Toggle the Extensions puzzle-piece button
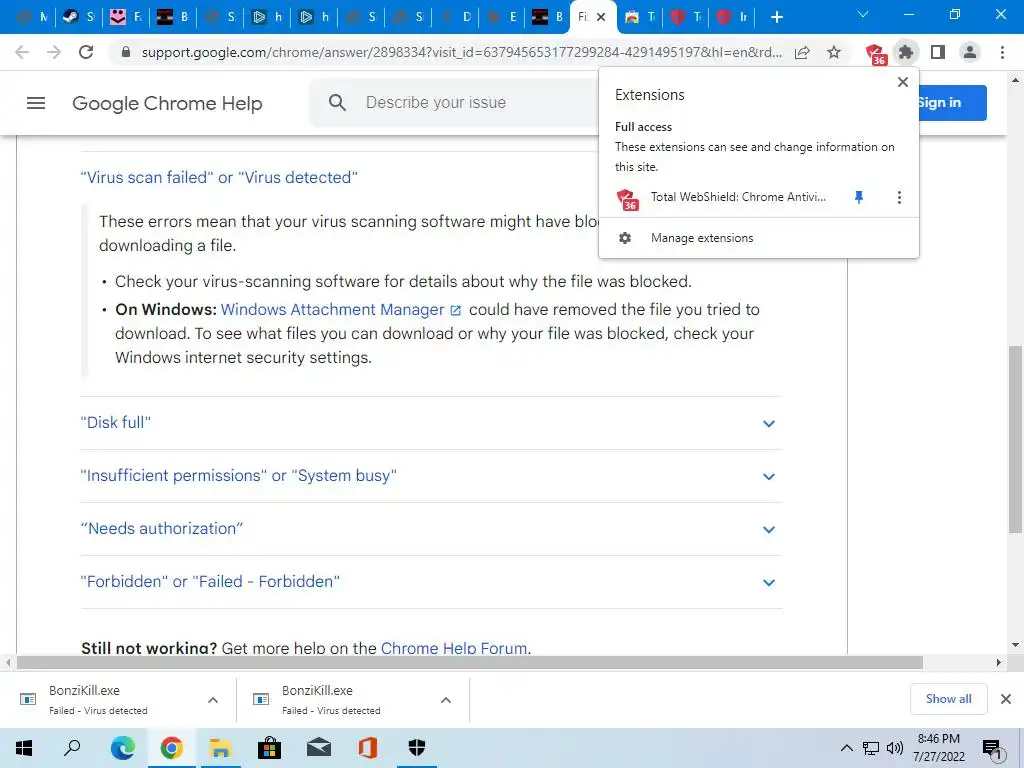 click(x=906, y=52)
